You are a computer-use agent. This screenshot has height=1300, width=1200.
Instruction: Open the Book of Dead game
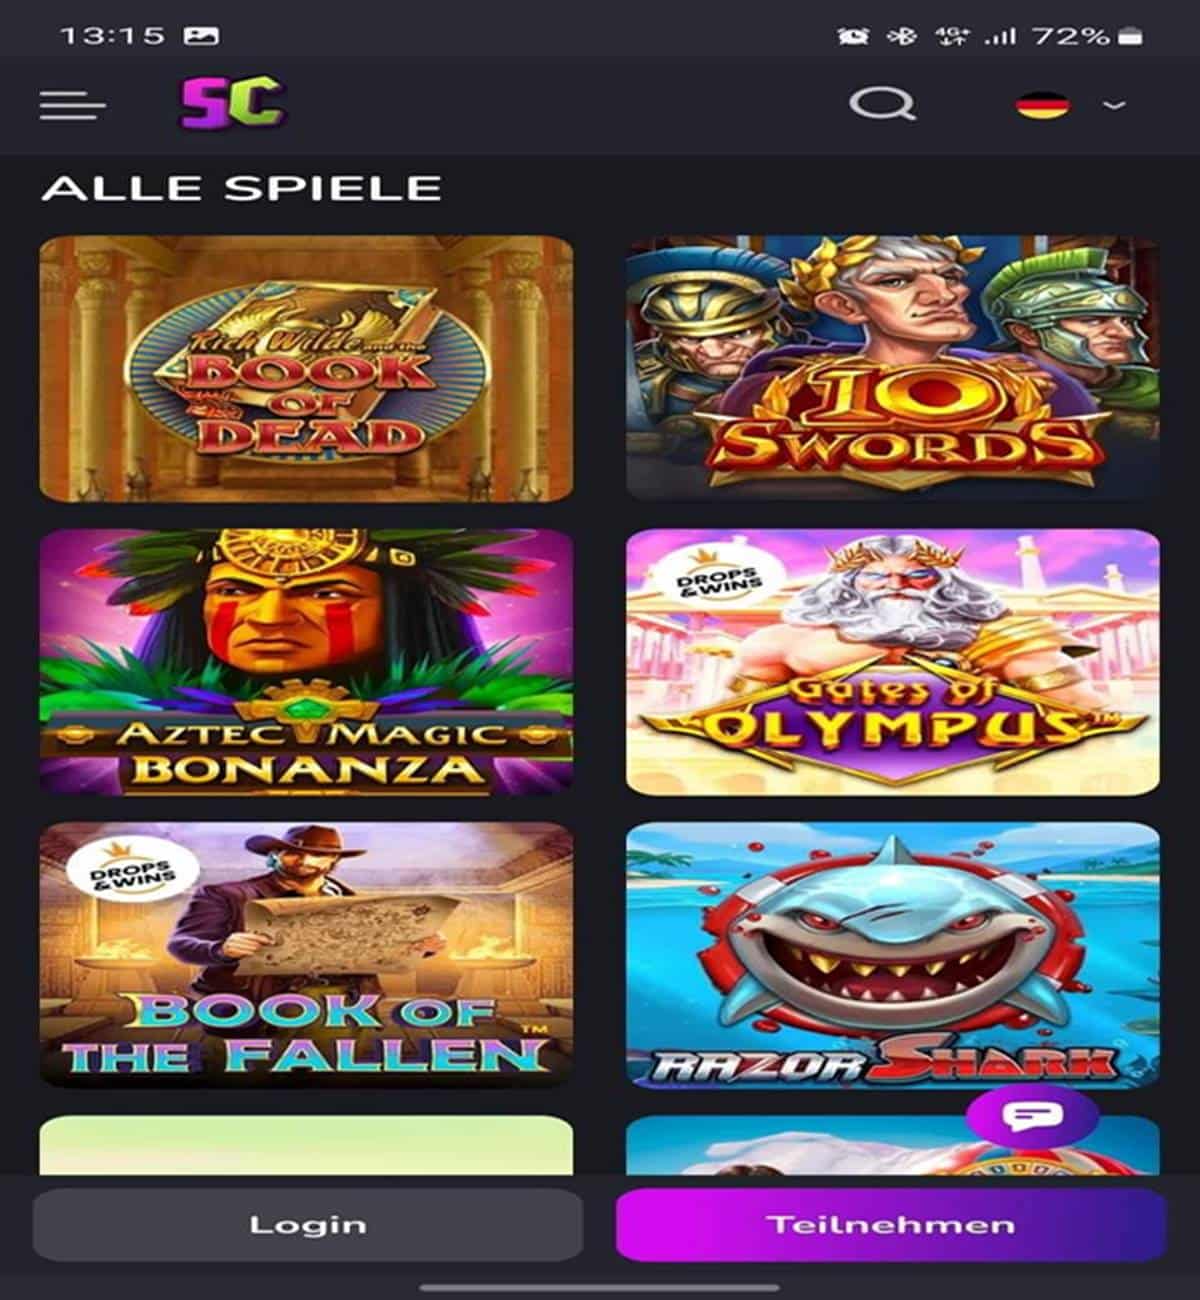pos(306,369)
